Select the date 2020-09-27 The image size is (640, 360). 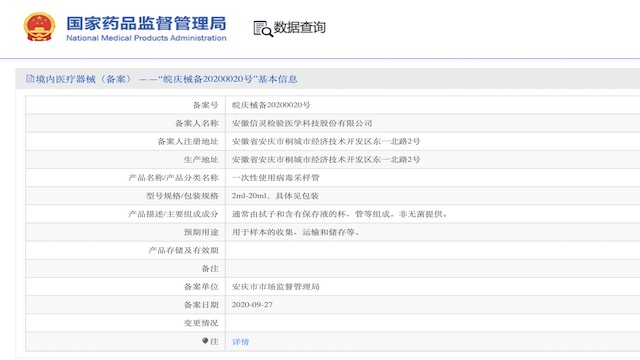tap(252, 305)
